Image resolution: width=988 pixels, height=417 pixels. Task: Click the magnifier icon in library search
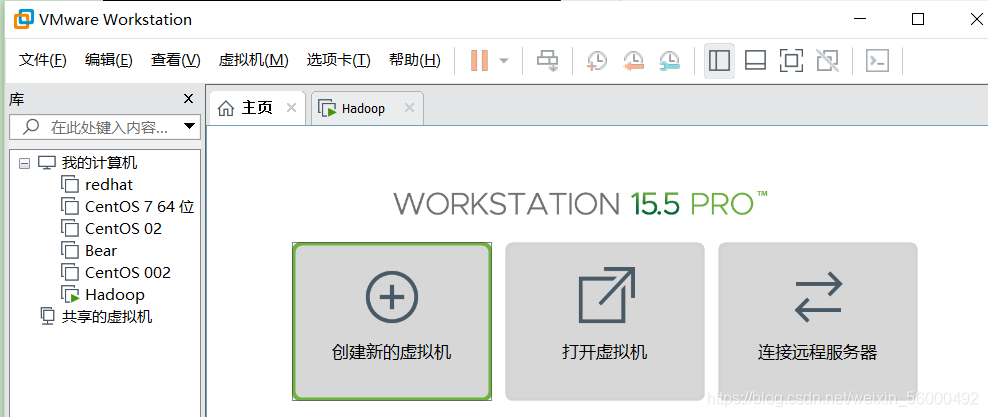(30, 127)
